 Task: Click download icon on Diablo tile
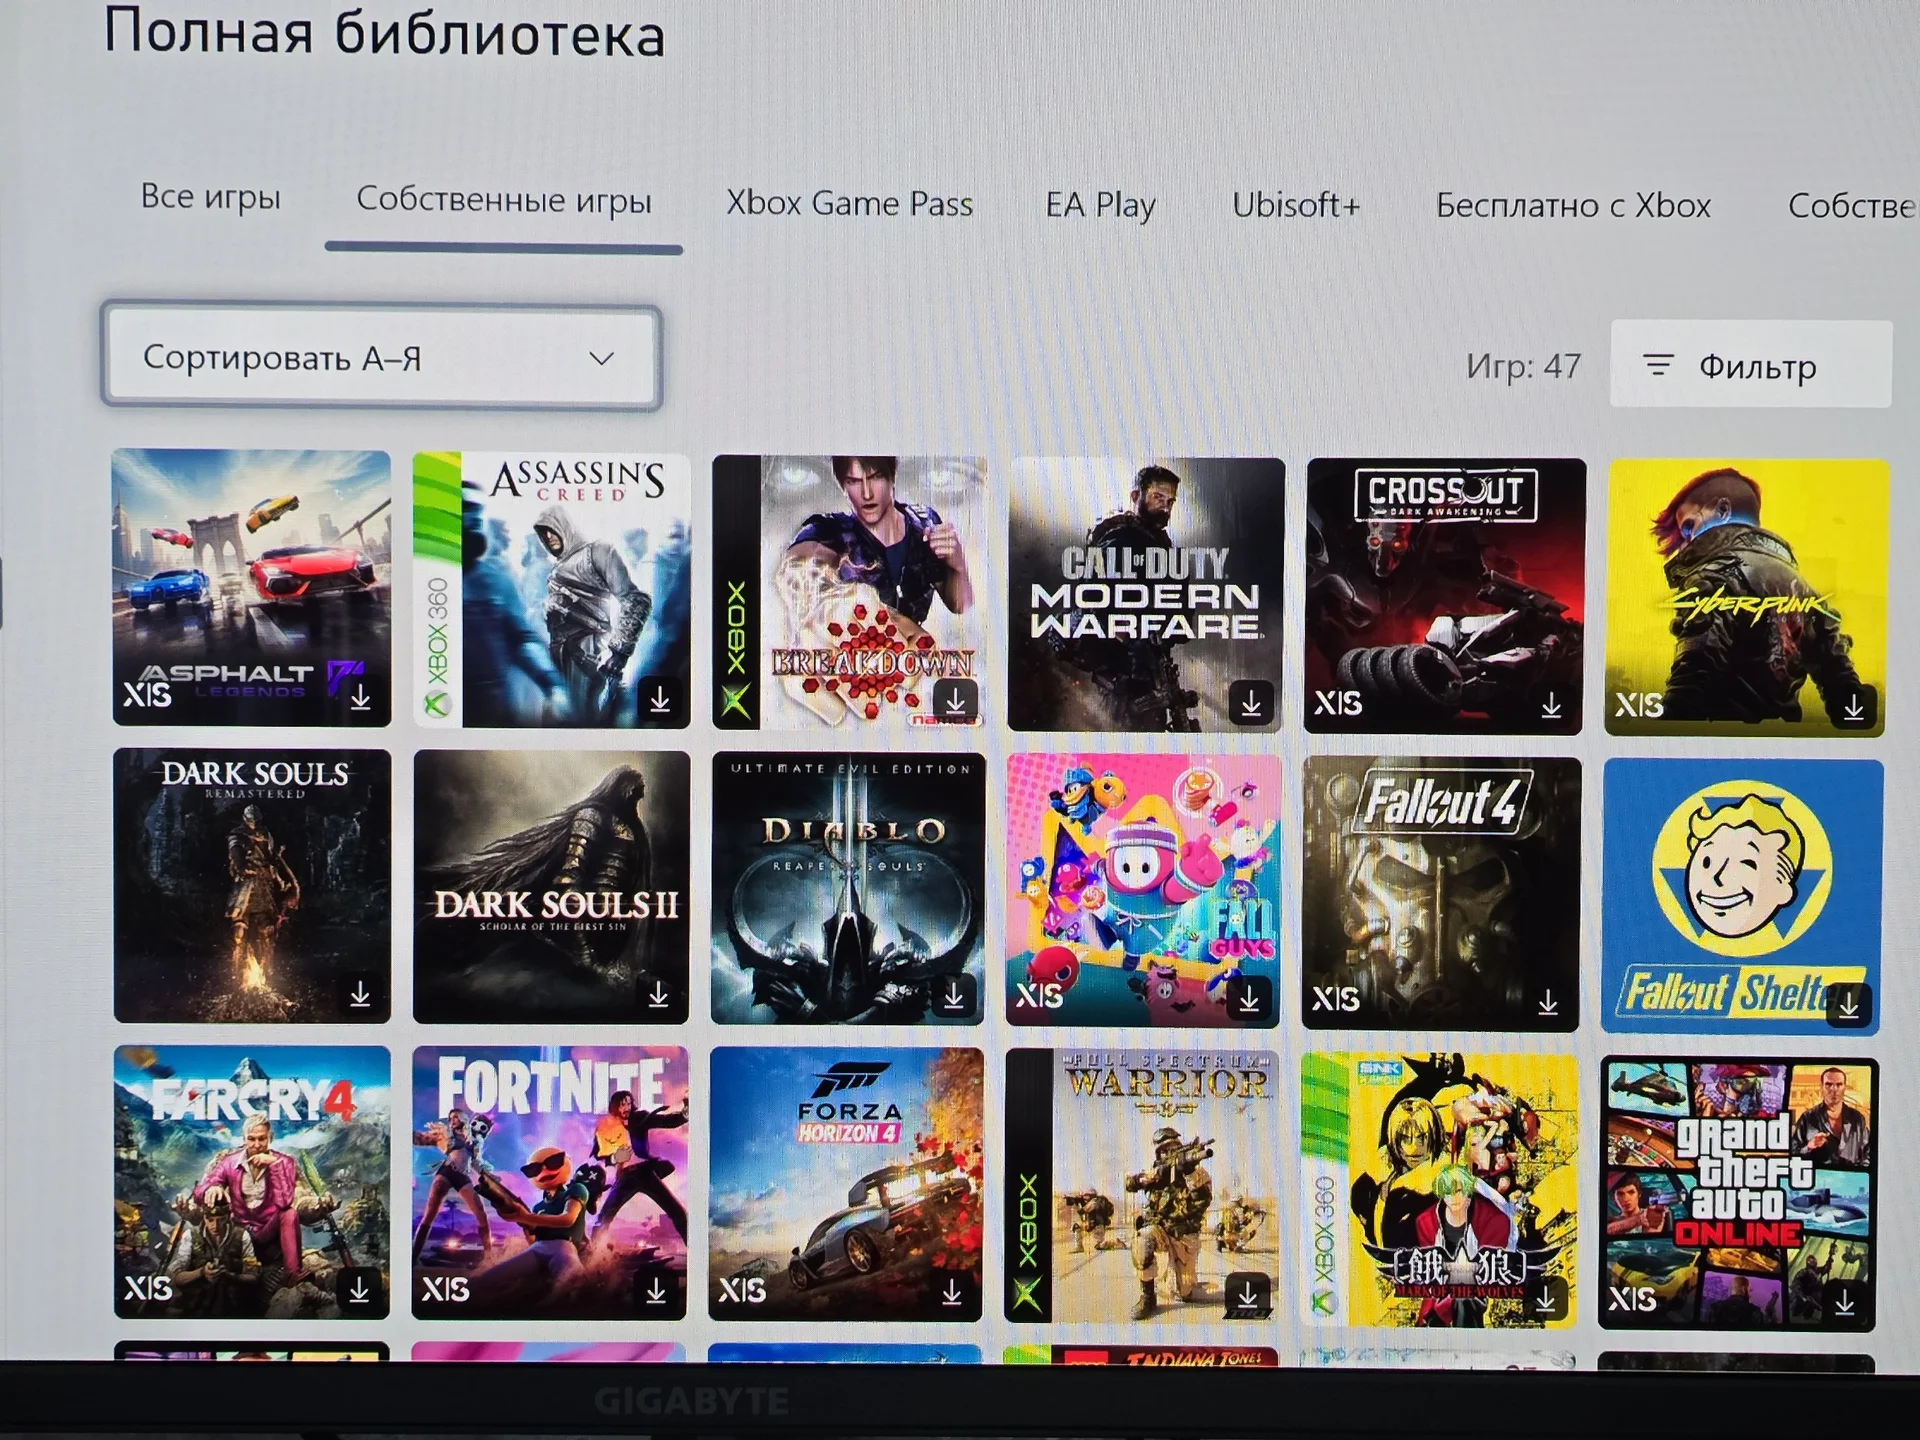(x=954, y=995)
